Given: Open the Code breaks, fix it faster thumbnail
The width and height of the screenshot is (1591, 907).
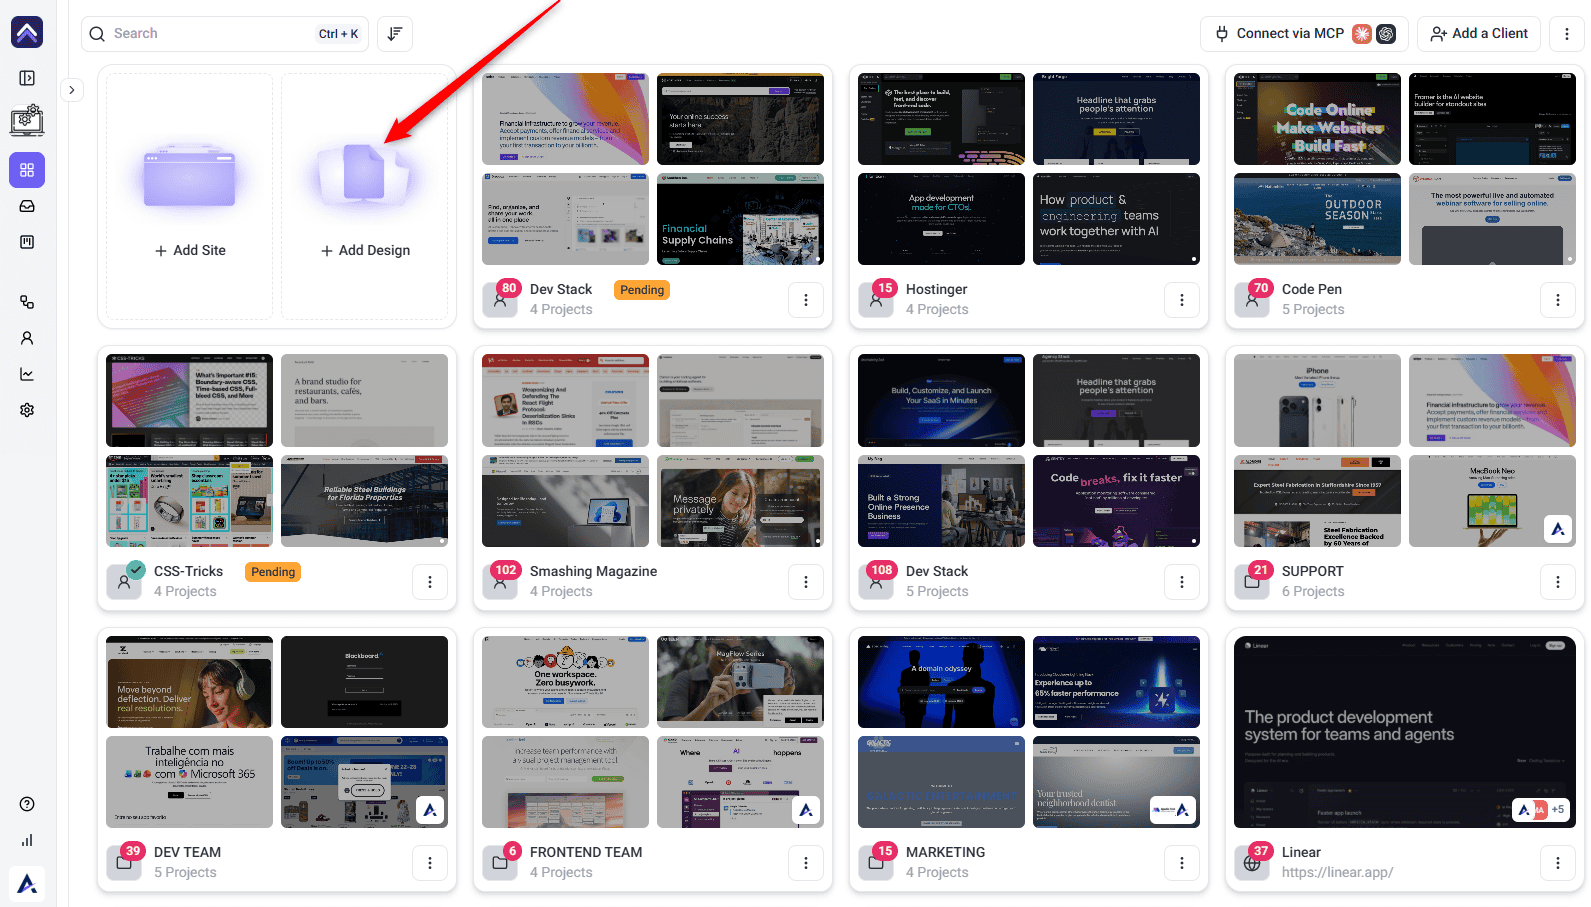Looking at the screenshot, I should (x=1116, y=501).
